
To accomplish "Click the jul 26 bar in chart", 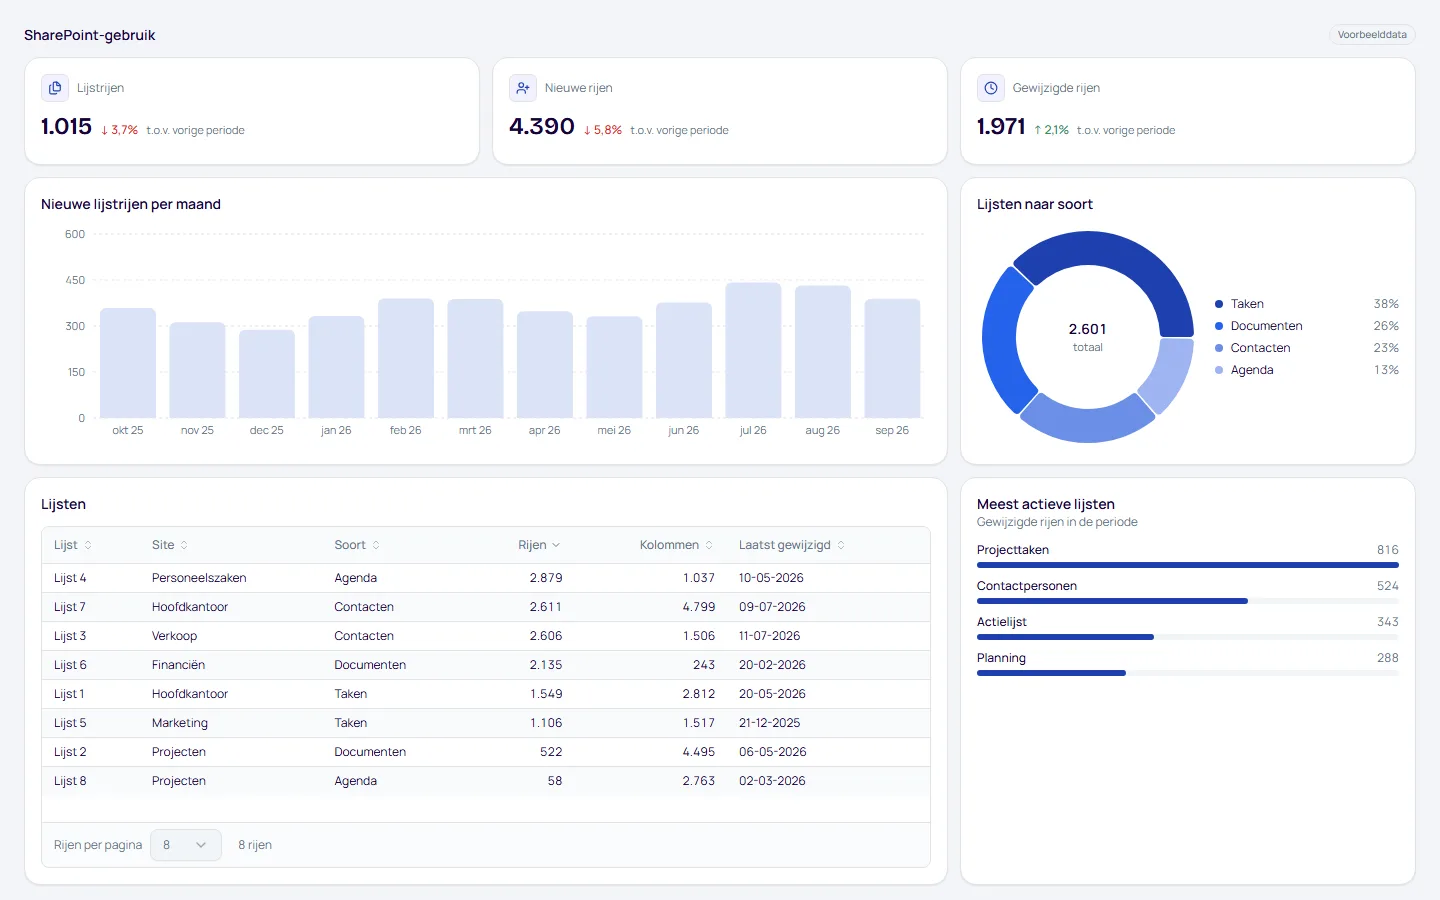I will pos(753,350).
